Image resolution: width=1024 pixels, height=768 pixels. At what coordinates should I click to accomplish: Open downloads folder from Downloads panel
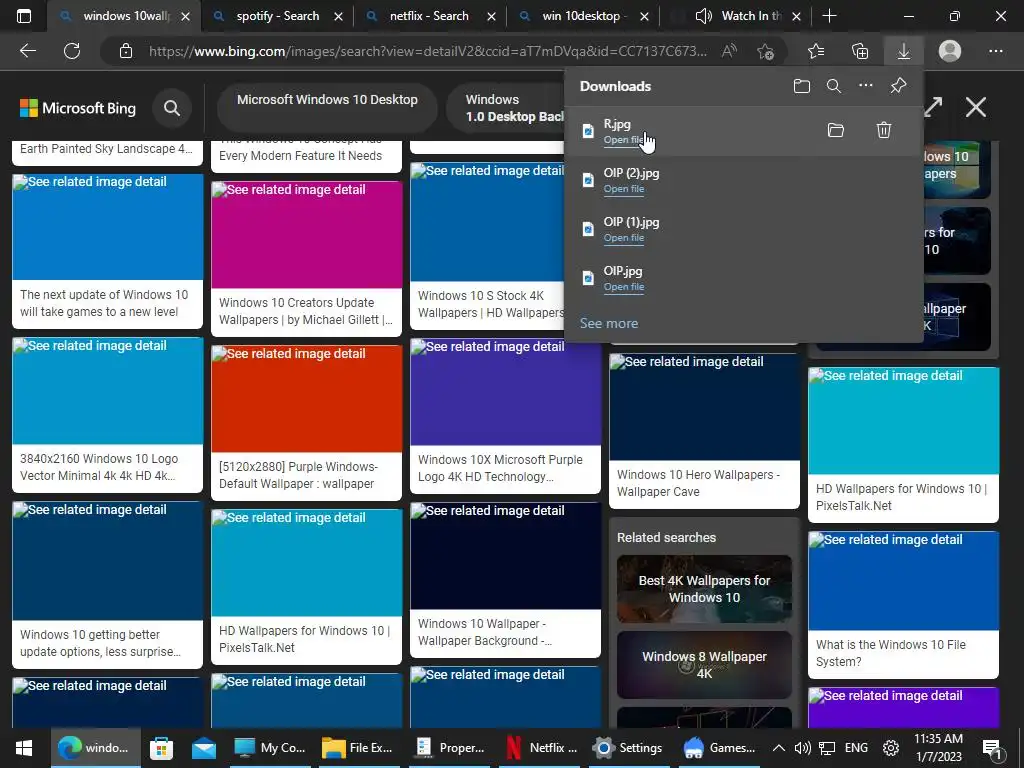click(x=802, y=86)
